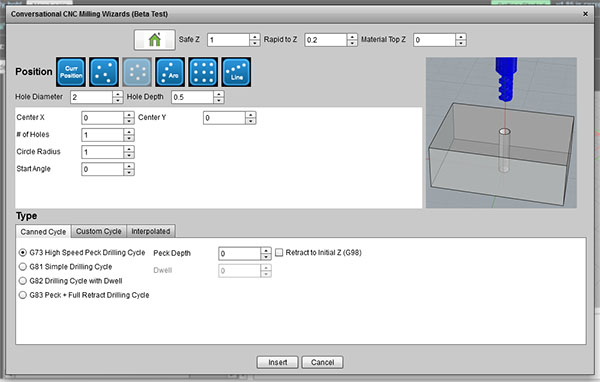Choose the random points position icon

104,72
